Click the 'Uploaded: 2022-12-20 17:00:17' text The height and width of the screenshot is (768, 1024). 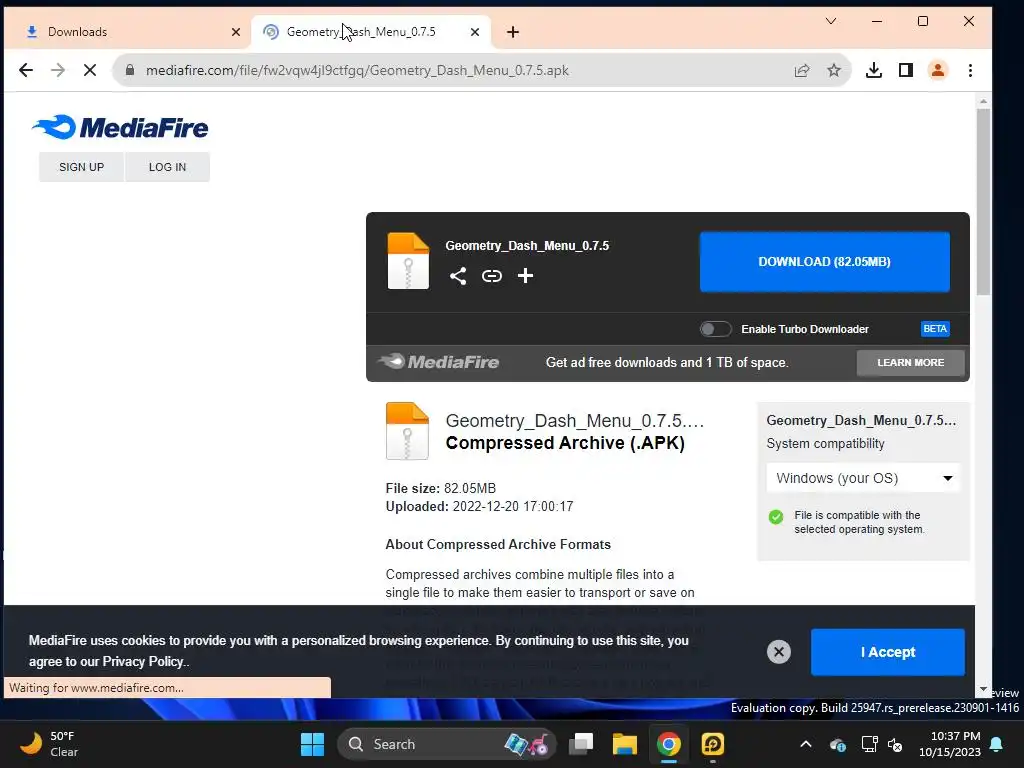click(x=479, y=507)
